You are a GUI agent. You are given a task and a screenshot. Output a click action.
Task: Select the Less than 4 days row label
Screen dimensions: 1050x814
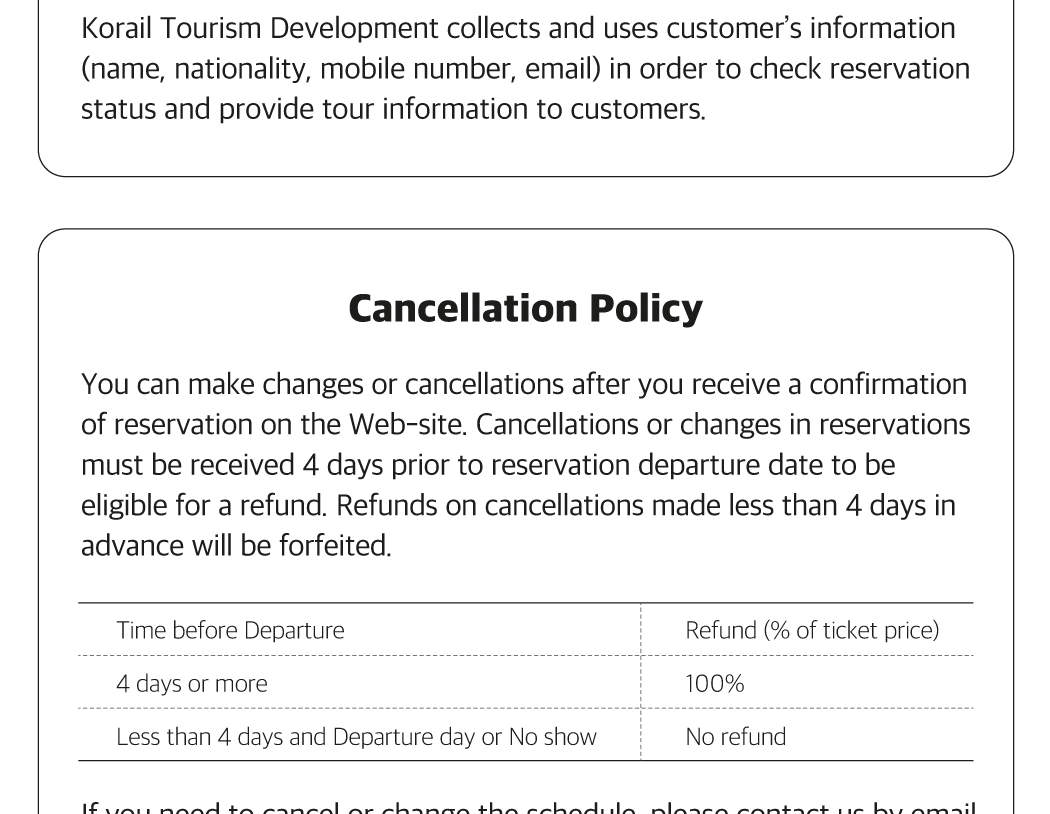(x=356, y=737)
